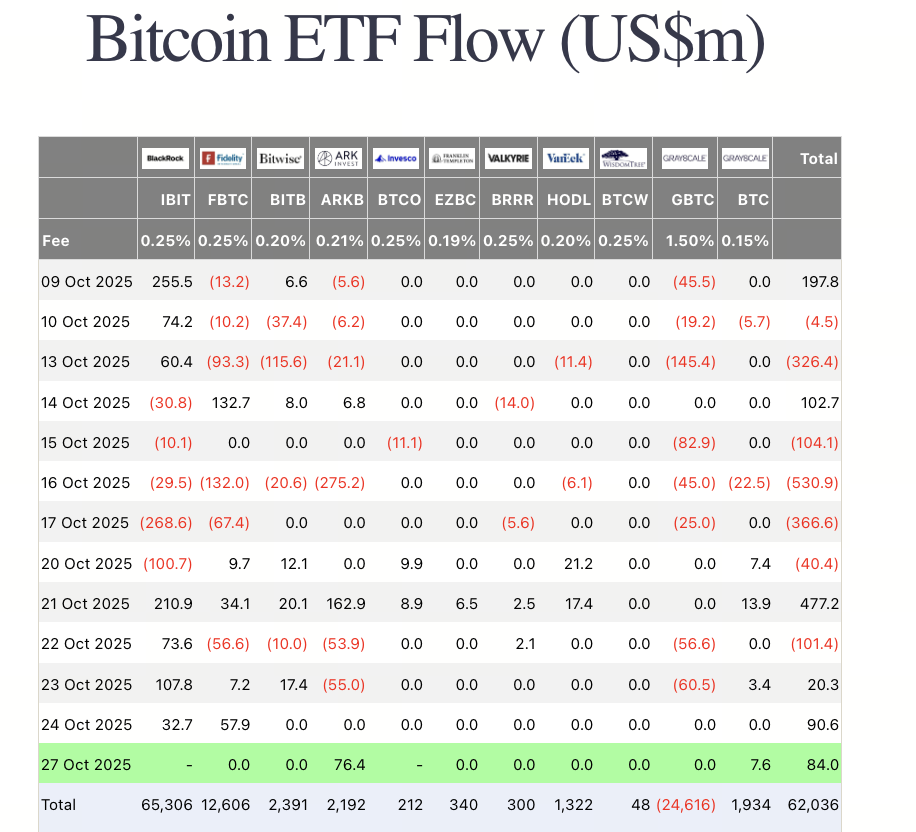Click the Valkyrie logo in header
This screenshot has width=916, height=832.
pyautogui.click(x=509, y=158)
